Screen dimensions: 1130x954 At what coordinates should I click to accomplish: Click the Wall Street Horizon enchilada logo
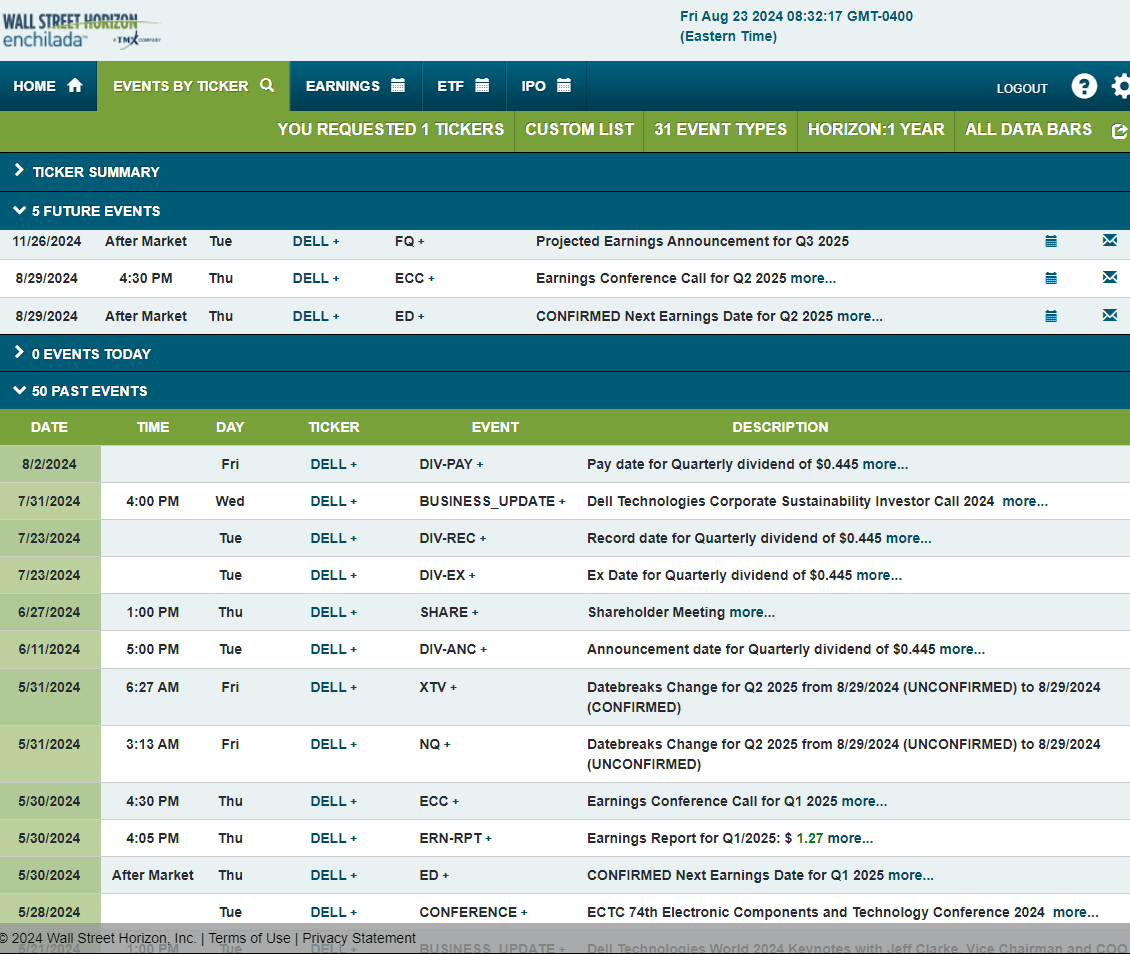click(81, 30)
